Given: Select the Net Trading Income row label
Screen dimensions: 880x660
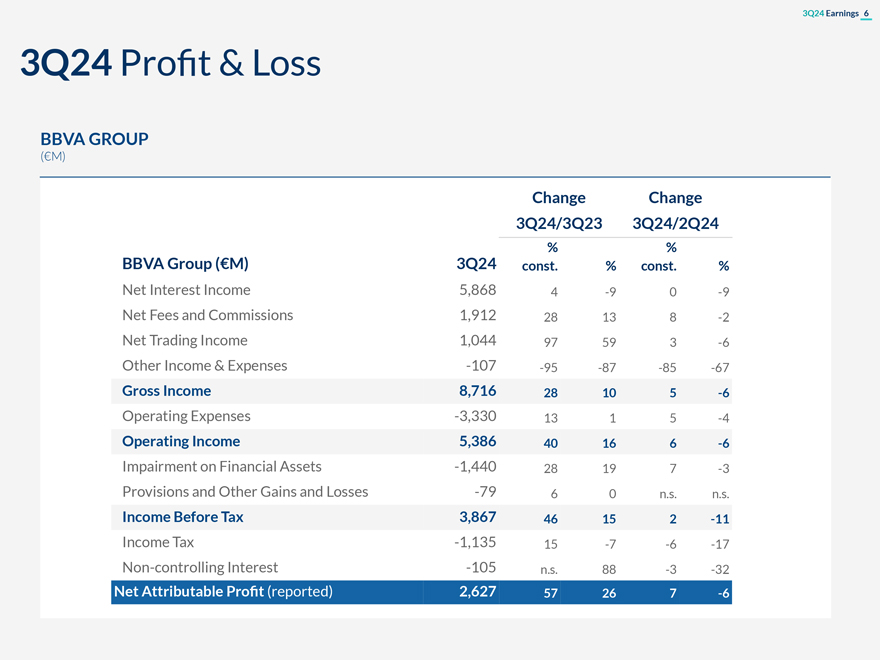Looking at the screenshot, I should [184, 340].
